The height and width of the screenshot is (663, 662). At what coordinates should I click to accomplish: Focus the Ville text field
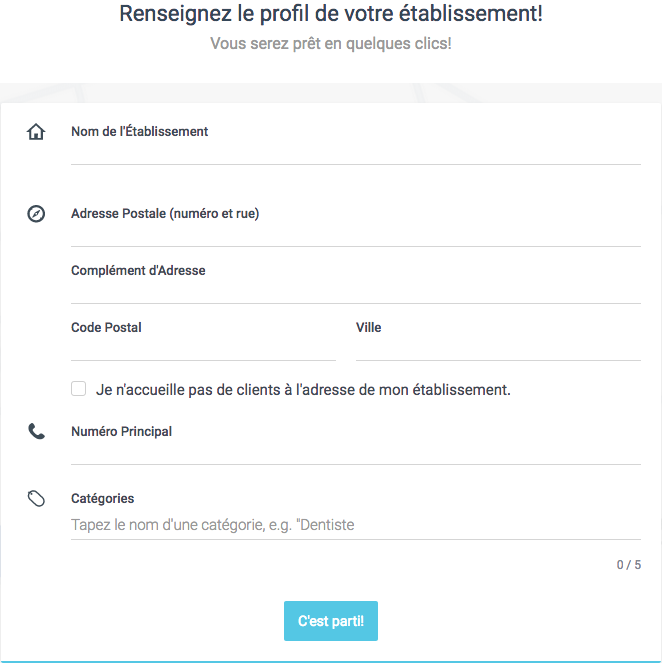click(498, 346)
